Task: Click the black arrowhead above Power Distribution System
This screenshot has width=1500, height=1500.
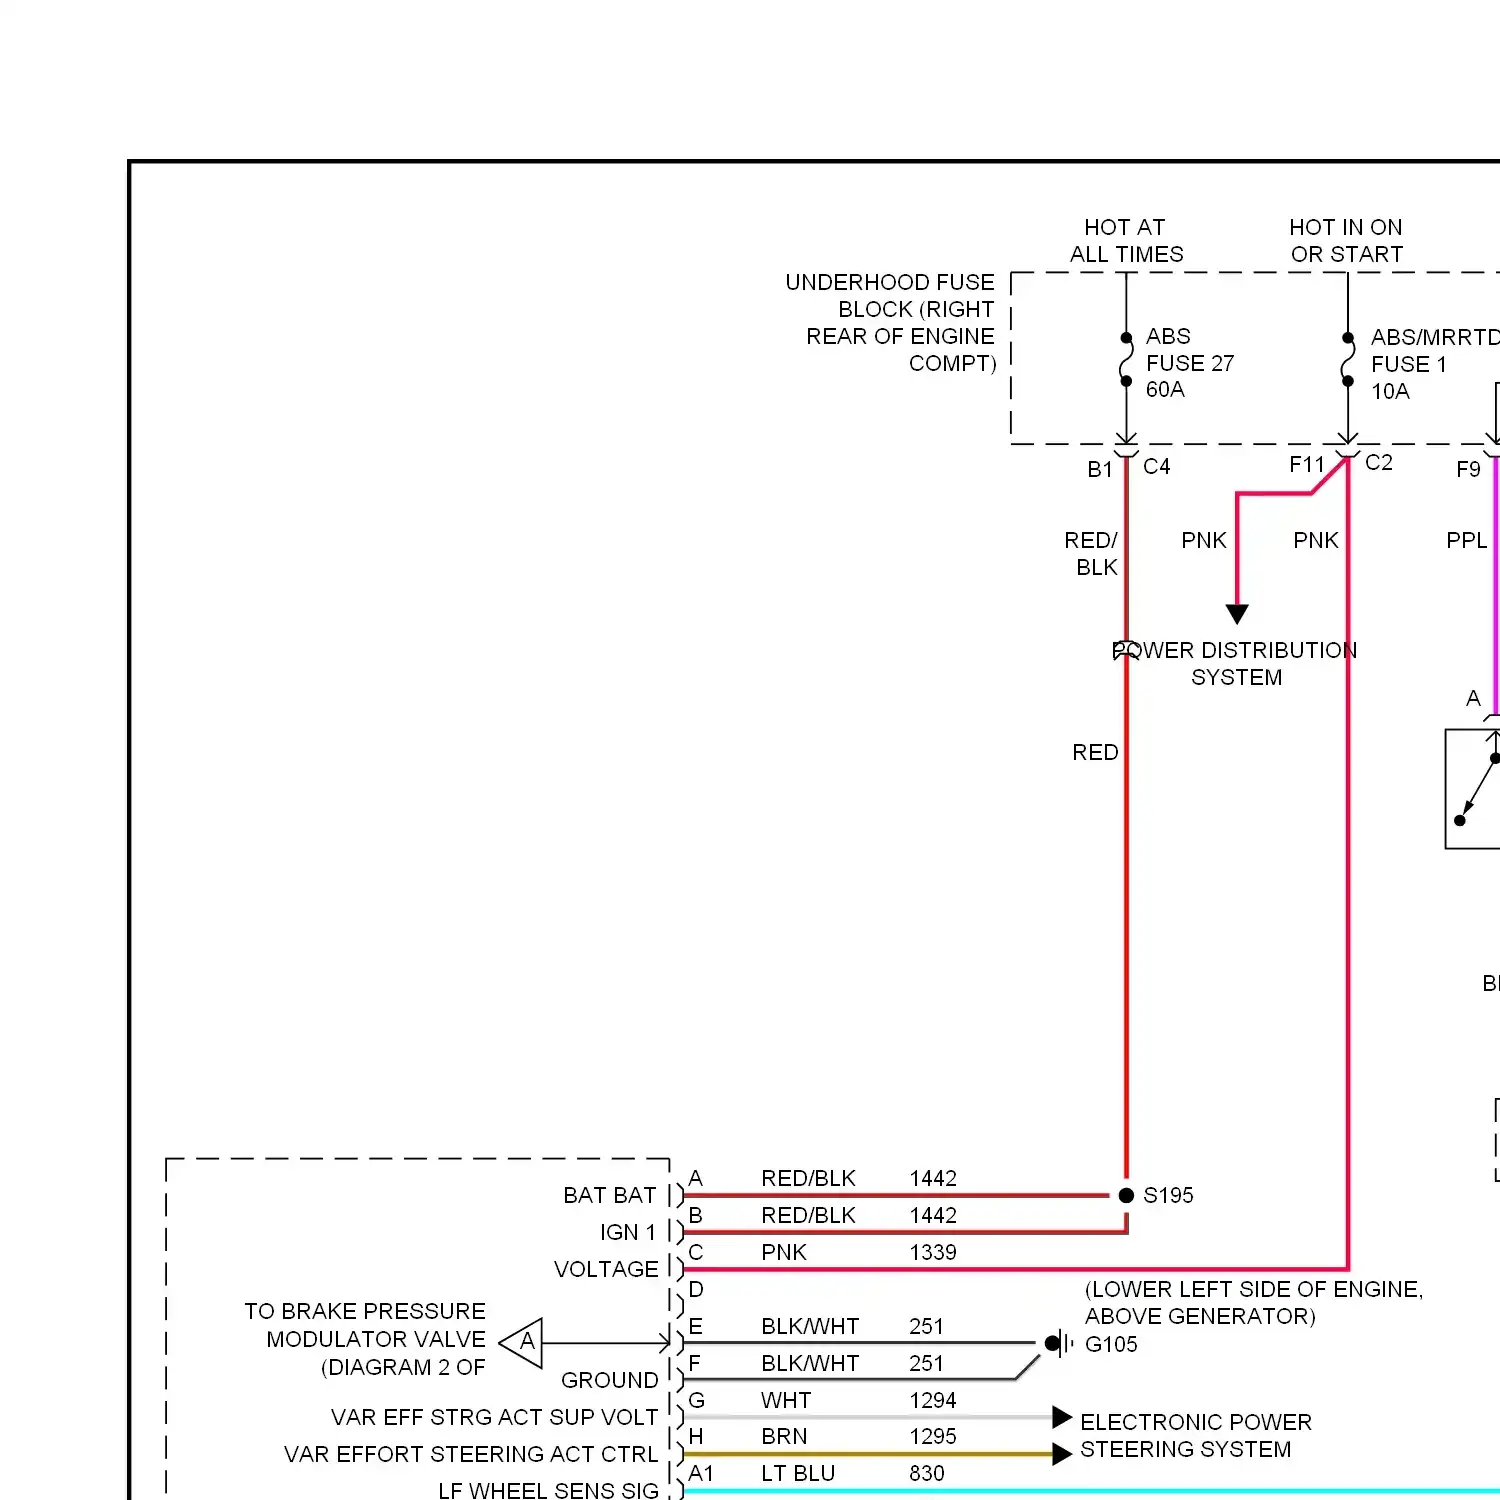Action: (x=1237, y=614)
